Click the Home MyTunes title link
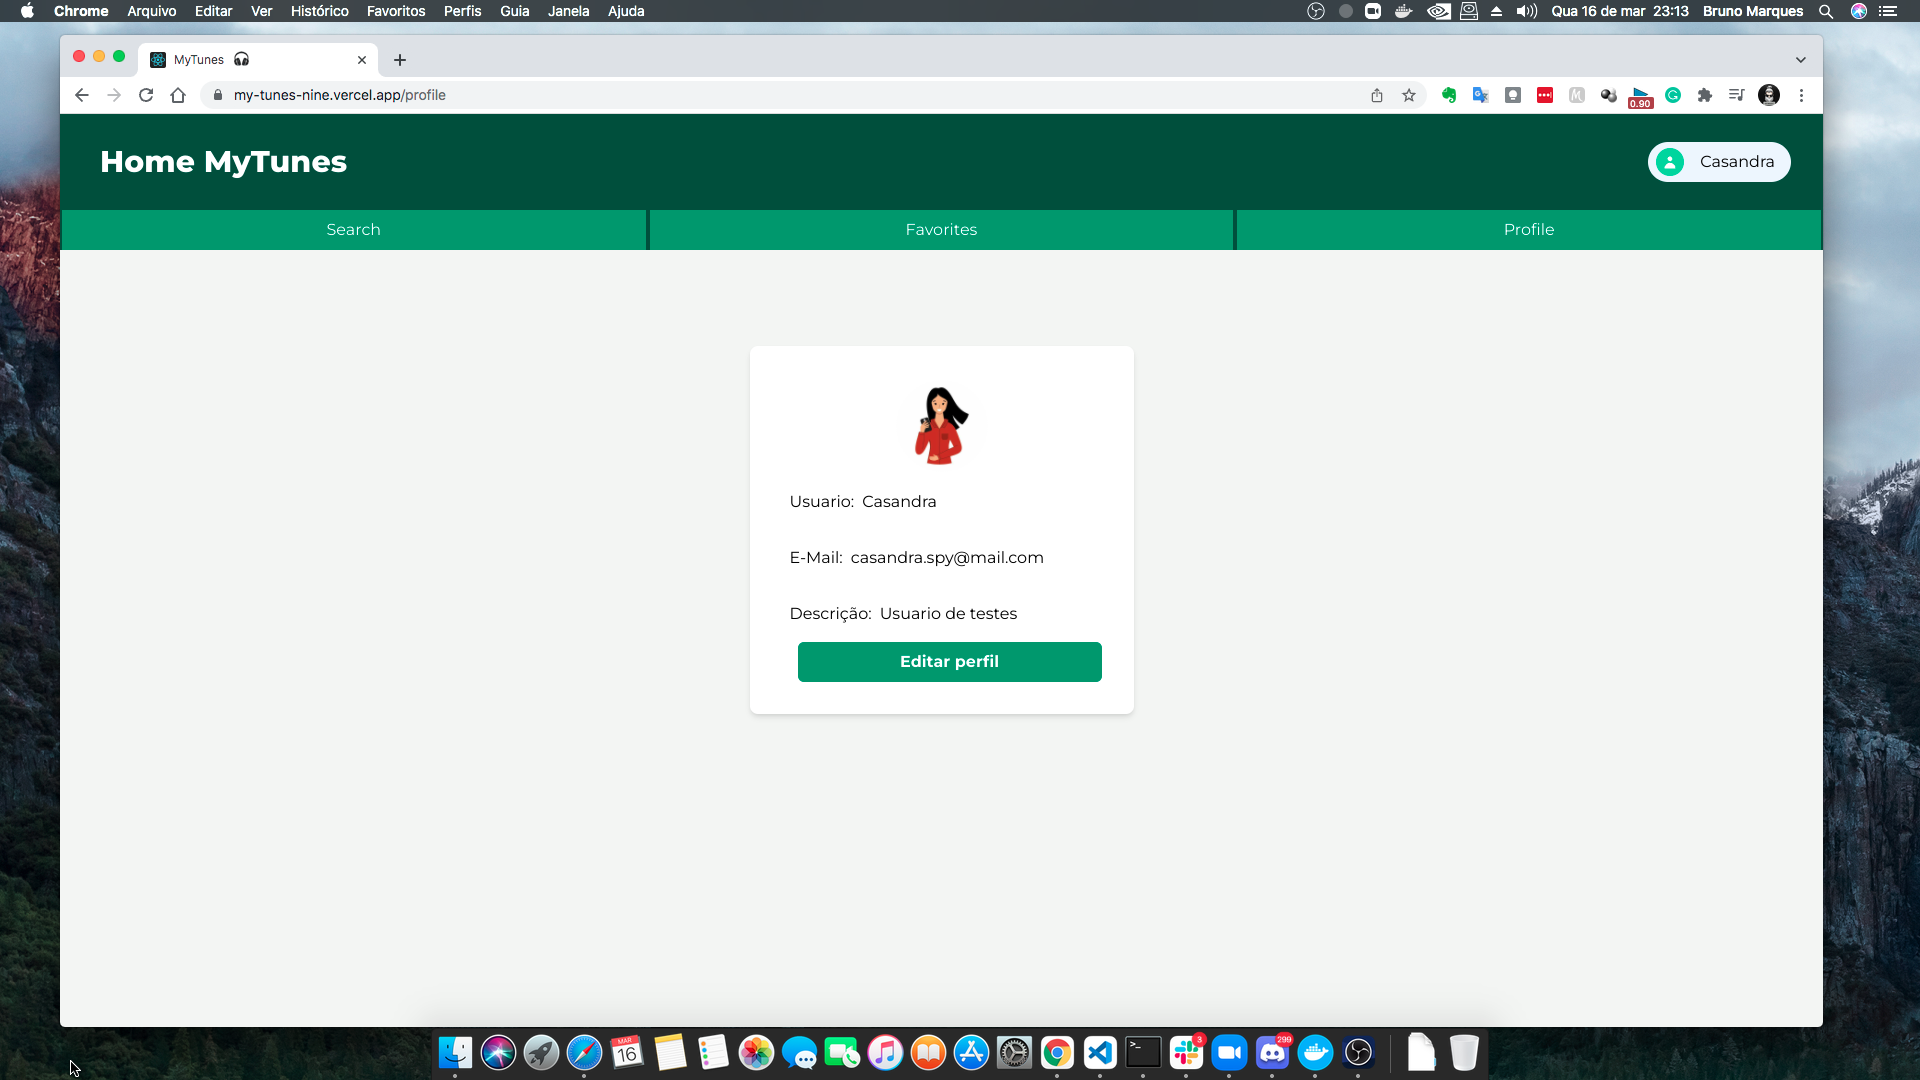The height and width of the screenshot is (1080, 1920). pos(223,162)
